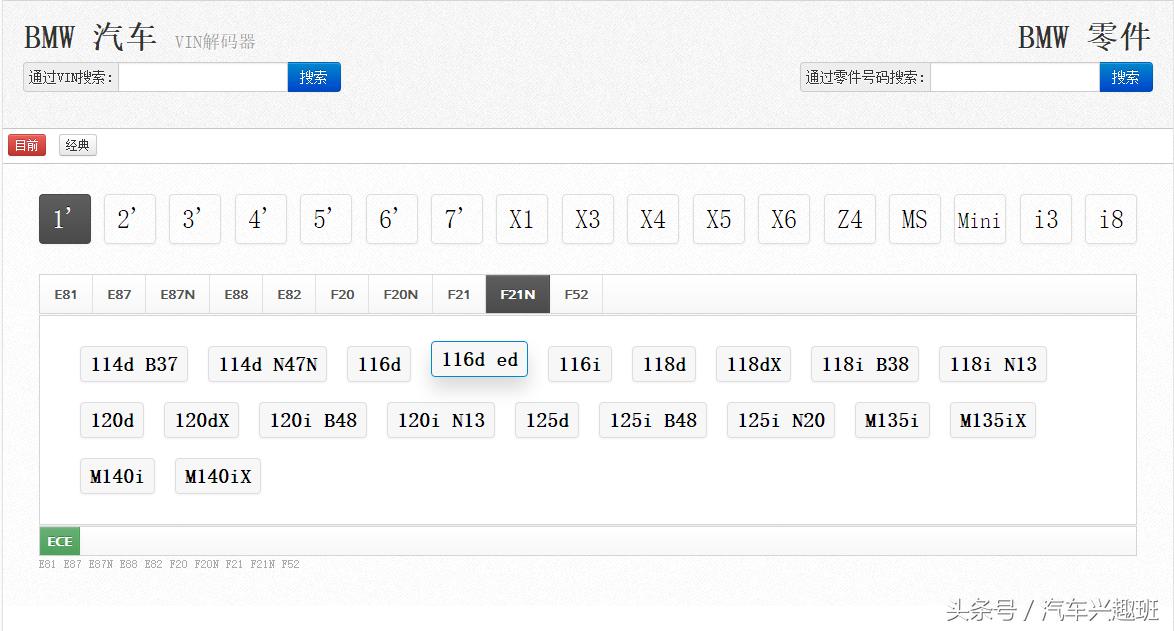Click the active F21N tab
1174x631 pixels.
pyautogui.click(x=518, y=294)
